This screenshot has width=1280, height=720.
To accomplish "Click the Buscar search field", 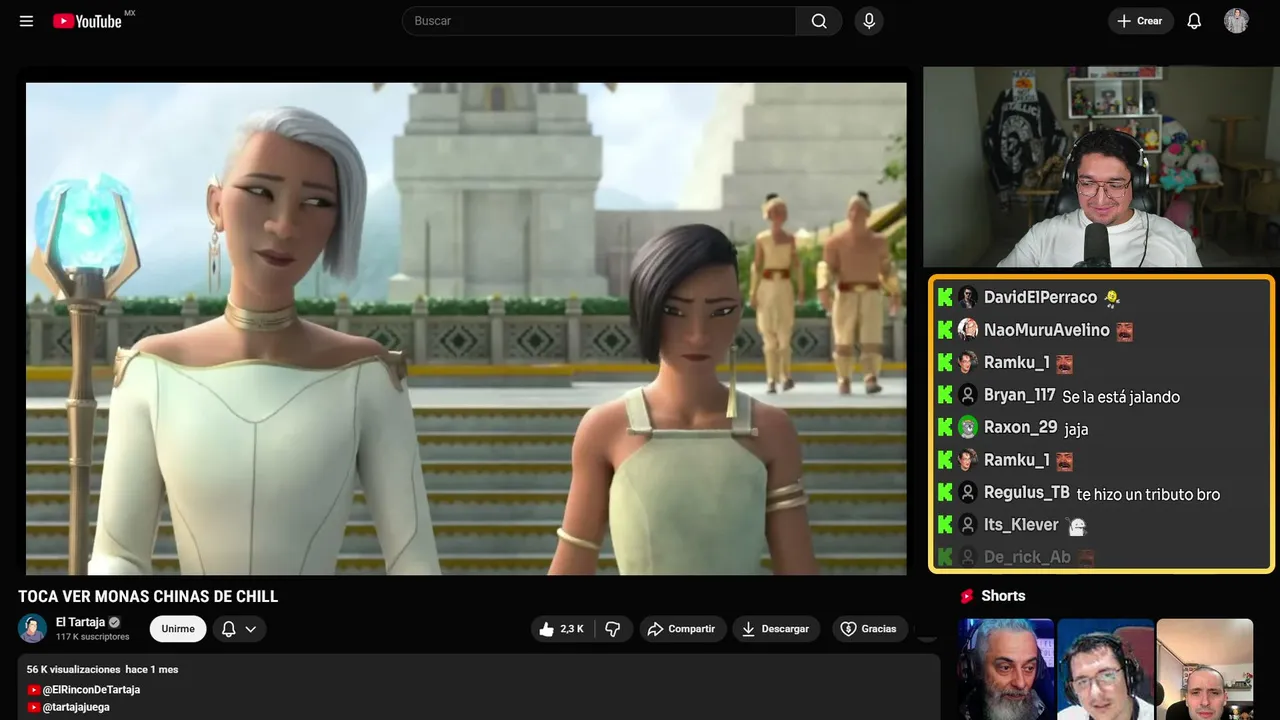I will click(x=599, y=21).
